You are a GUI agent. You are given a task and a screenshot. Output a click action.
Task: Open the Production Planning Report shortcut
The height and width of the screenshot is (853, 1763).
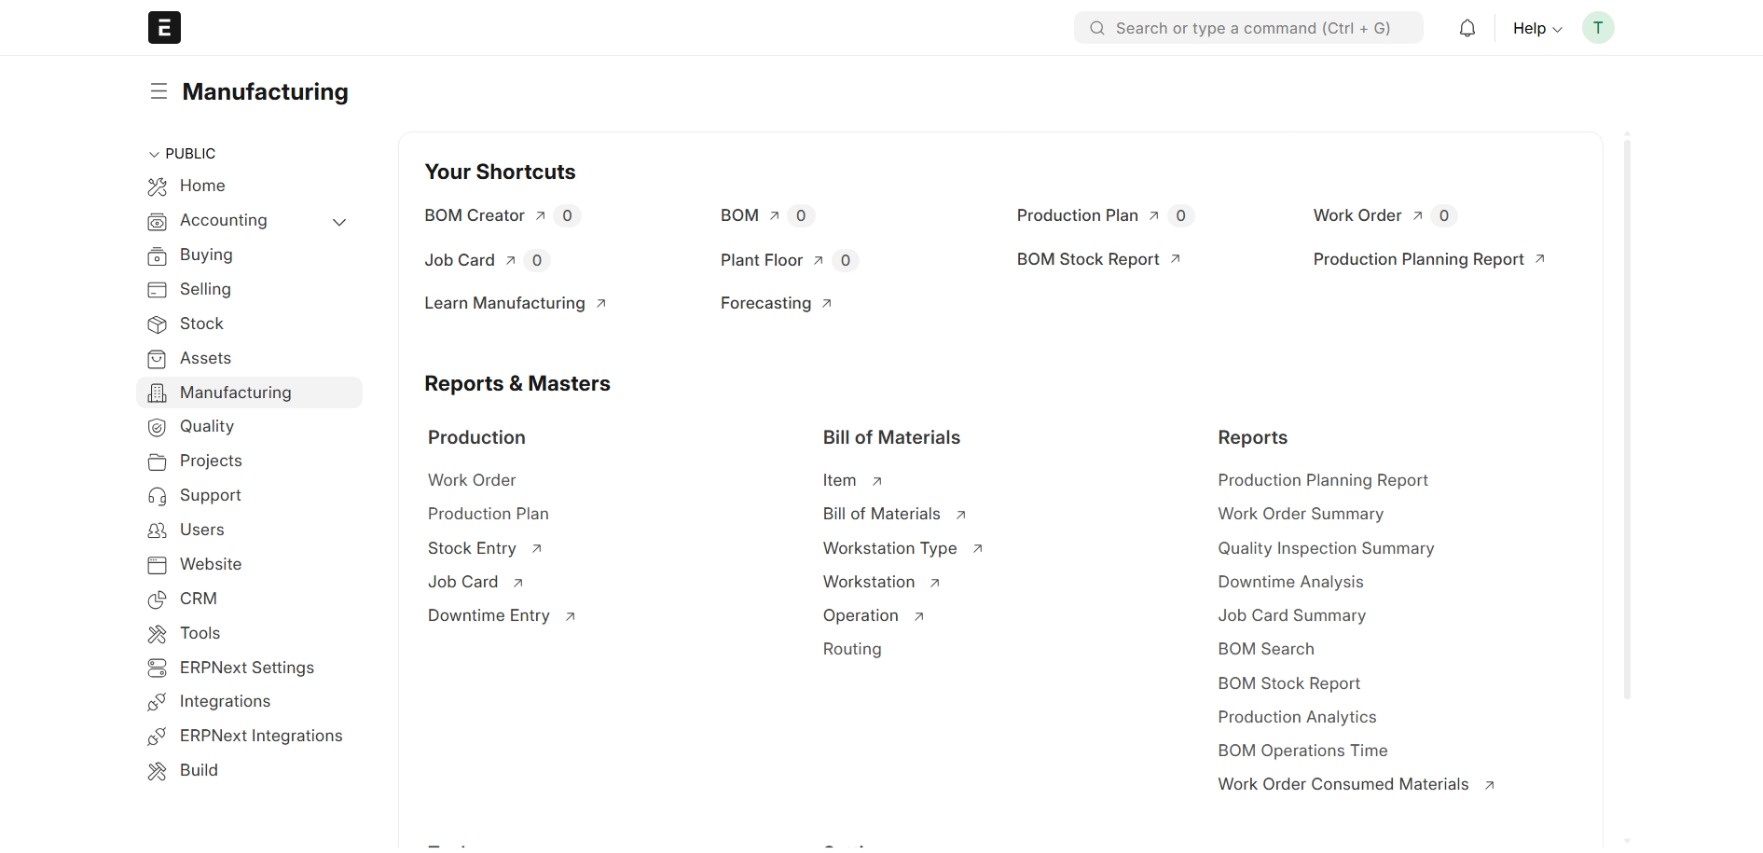(x=1419, y=259)
